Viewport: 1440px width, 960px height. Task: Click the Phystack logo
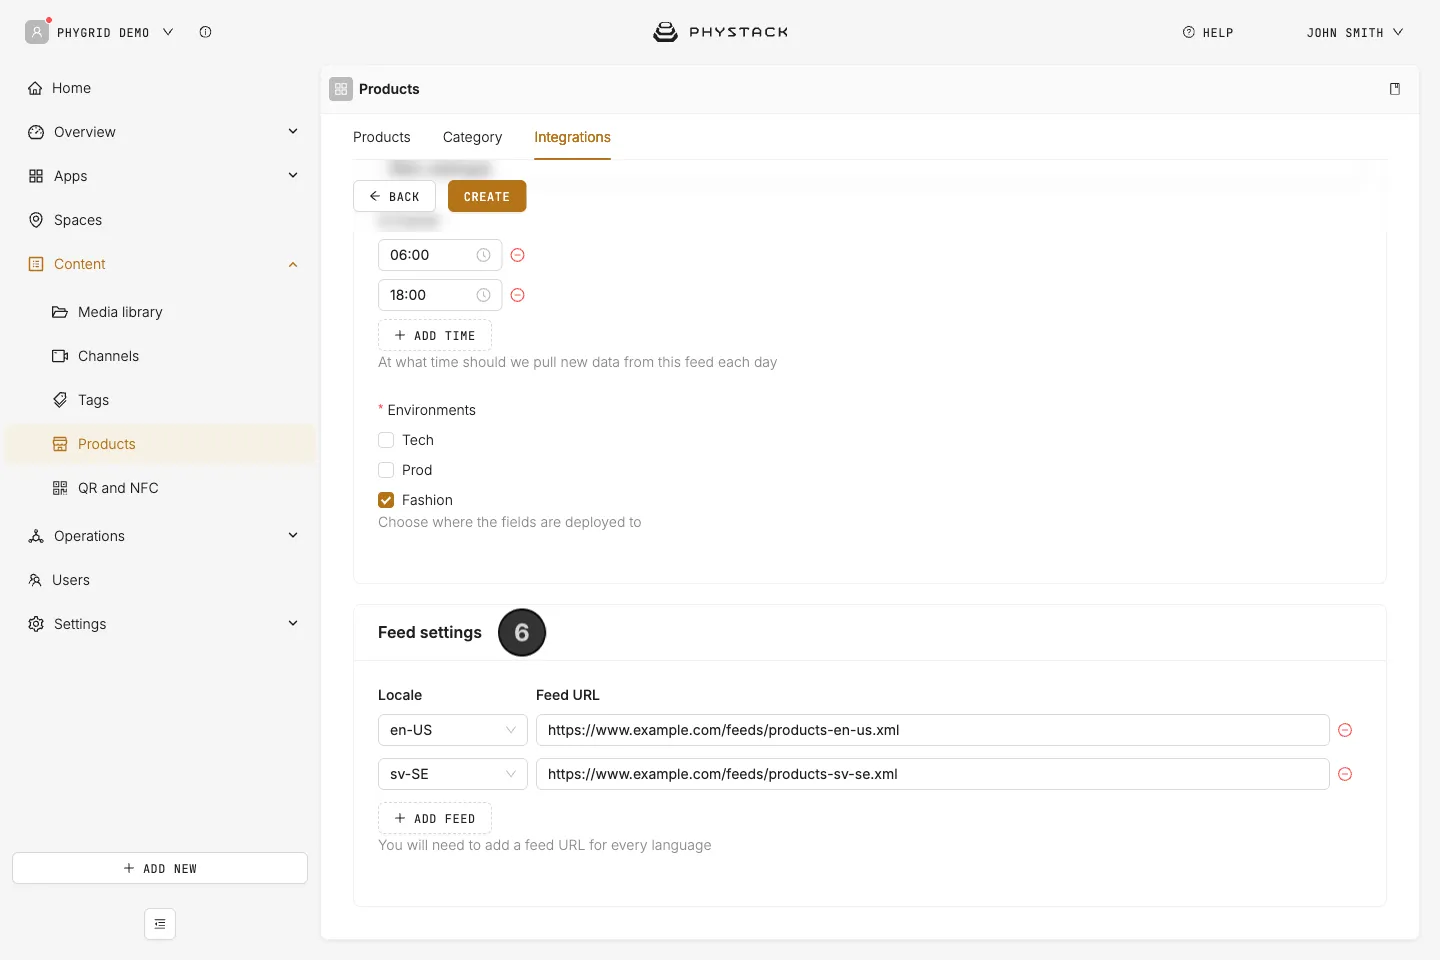720,32
